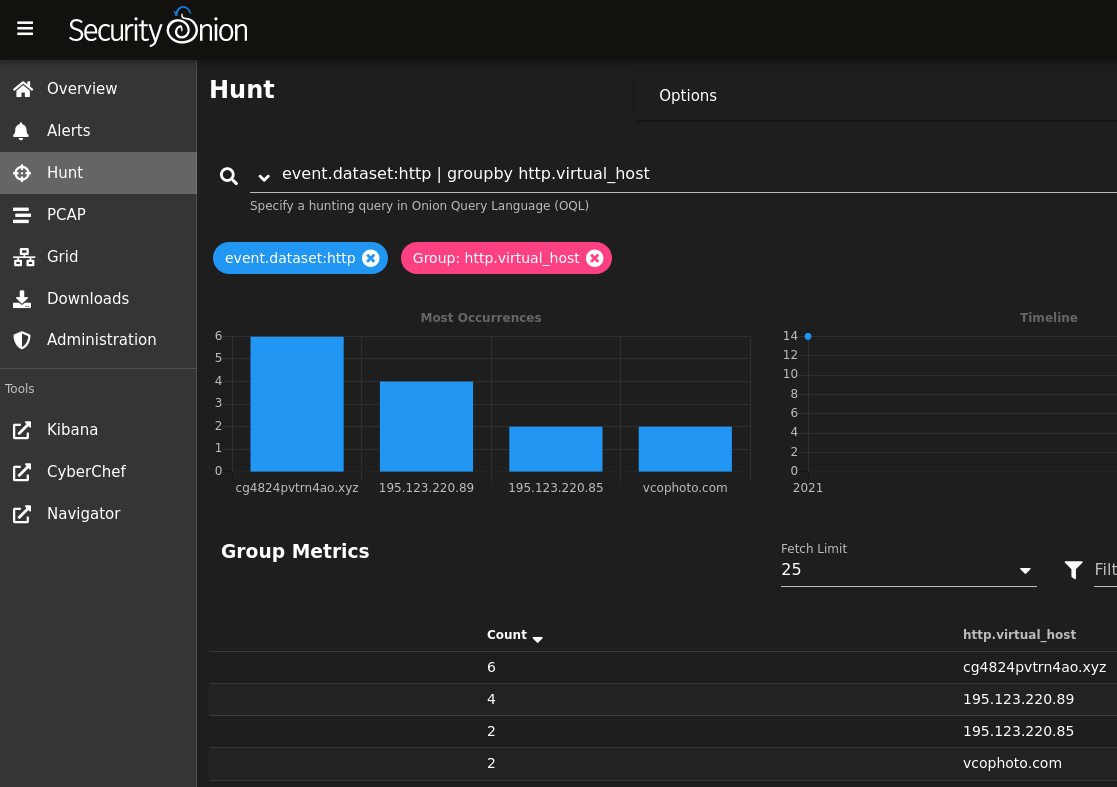The image size is (1117, 787).
Task: Remove the event.dataset:http filter chip
Action: [x=370, y=258]
